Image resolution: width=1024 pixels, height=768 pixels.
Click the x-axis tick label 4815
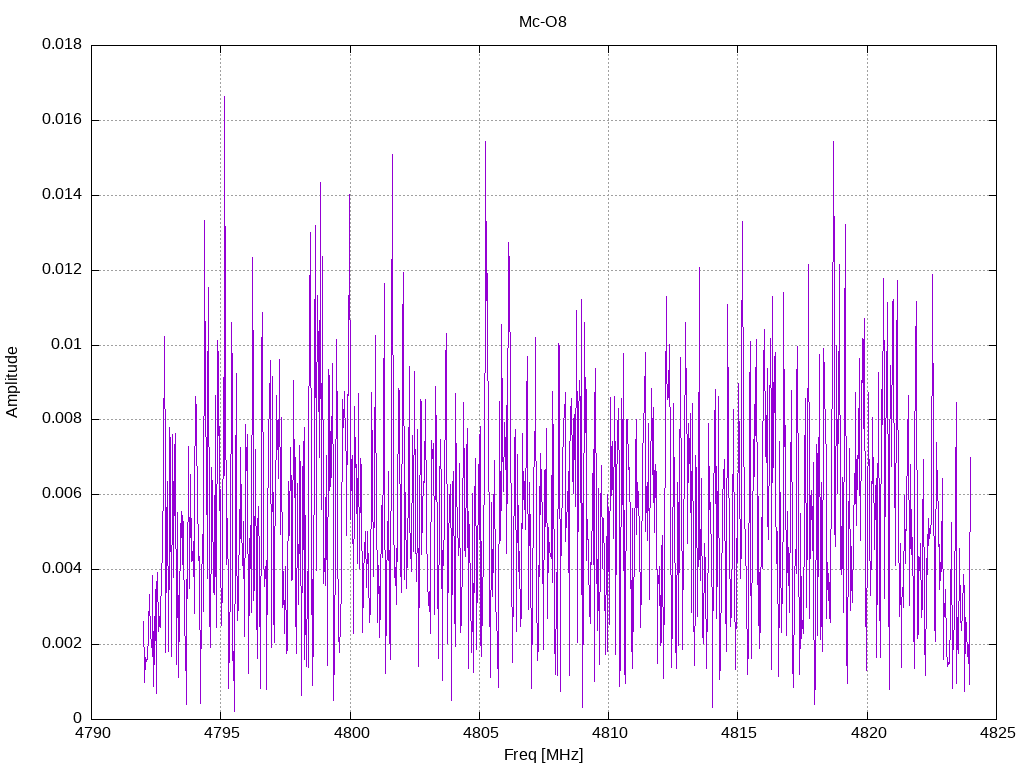[739, 733]
